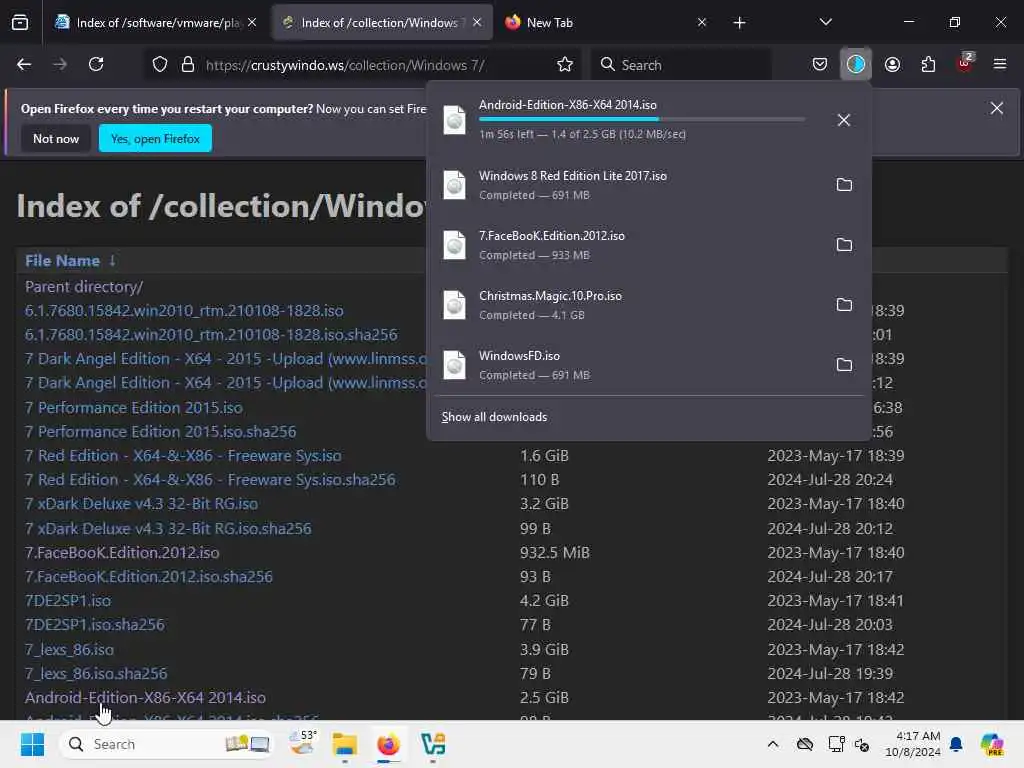Viewport: 1024px width, 768px height.
Task: Open 7 Red Edition Freeware Sys.iso.sha256
Action: [x=210, y=480]
